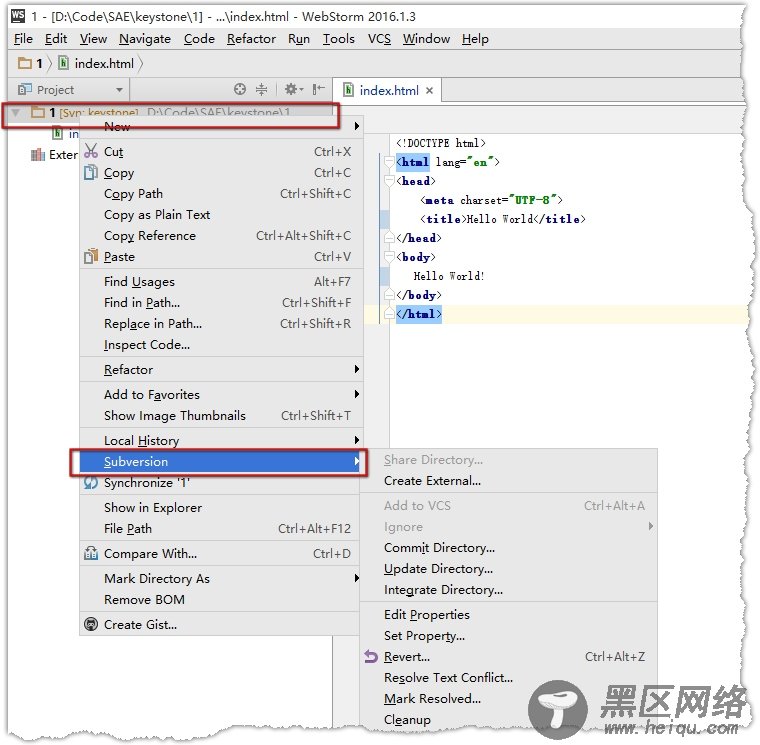Choose Inspect Code...
Screen dimensions: 760x745
pos(222,345)
